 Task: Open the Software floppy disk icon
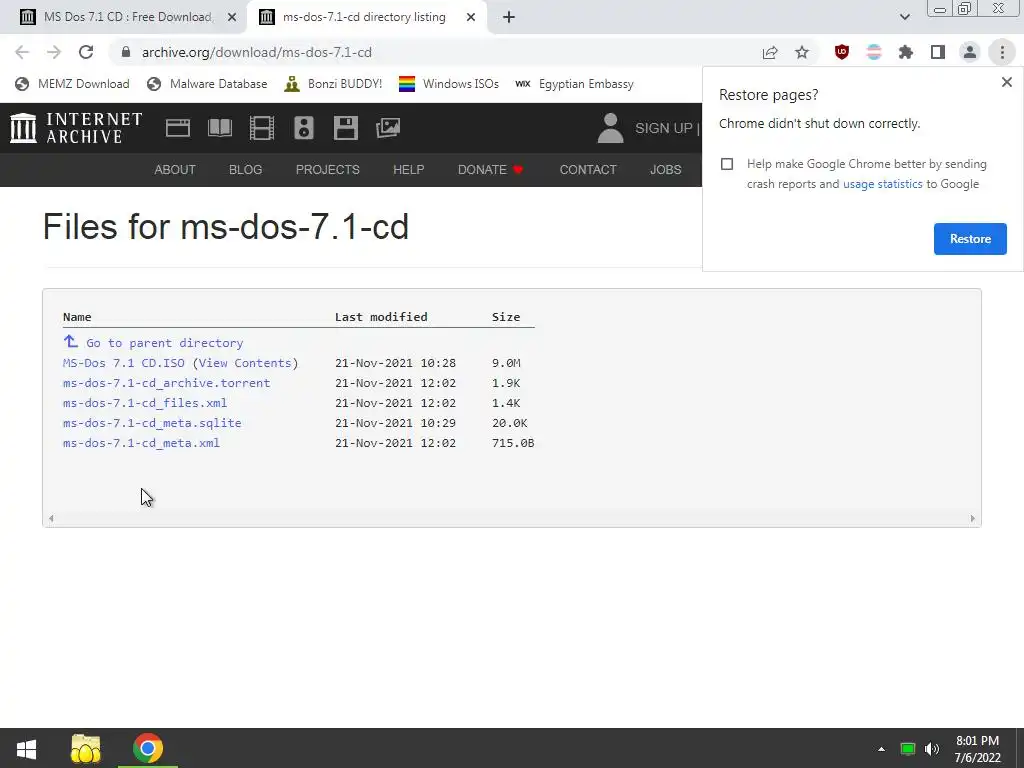coord(345,128)
